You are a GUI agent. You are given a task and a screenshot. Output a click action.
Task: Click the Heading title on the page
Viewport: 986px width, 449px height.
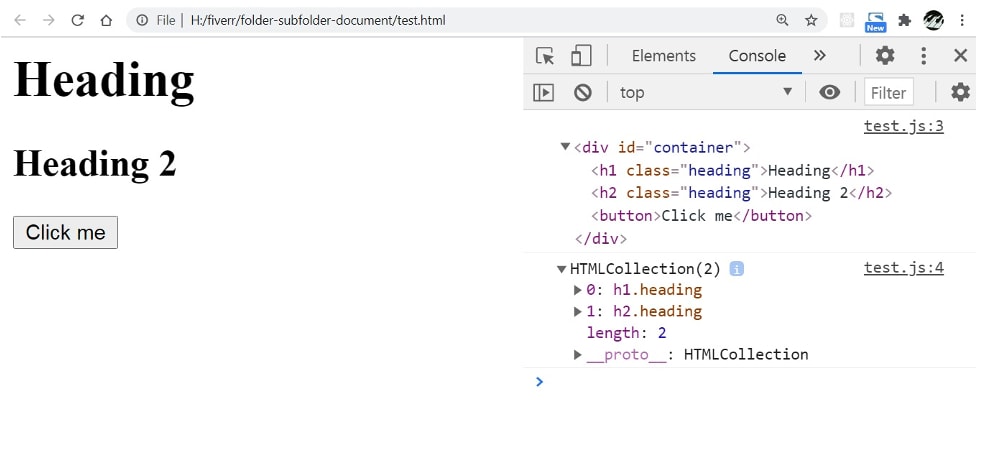(104, 80)
